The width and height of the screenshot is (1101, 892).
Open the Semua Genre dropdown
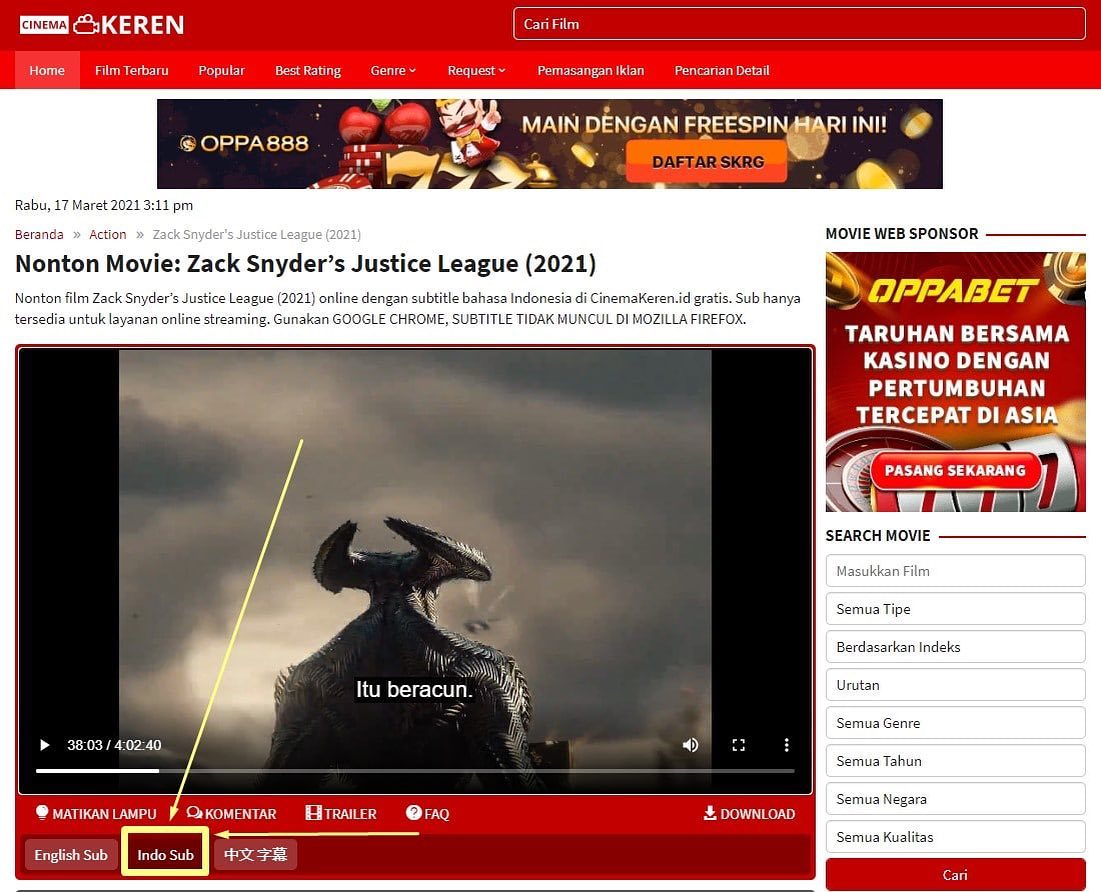[x=955, y=723]
